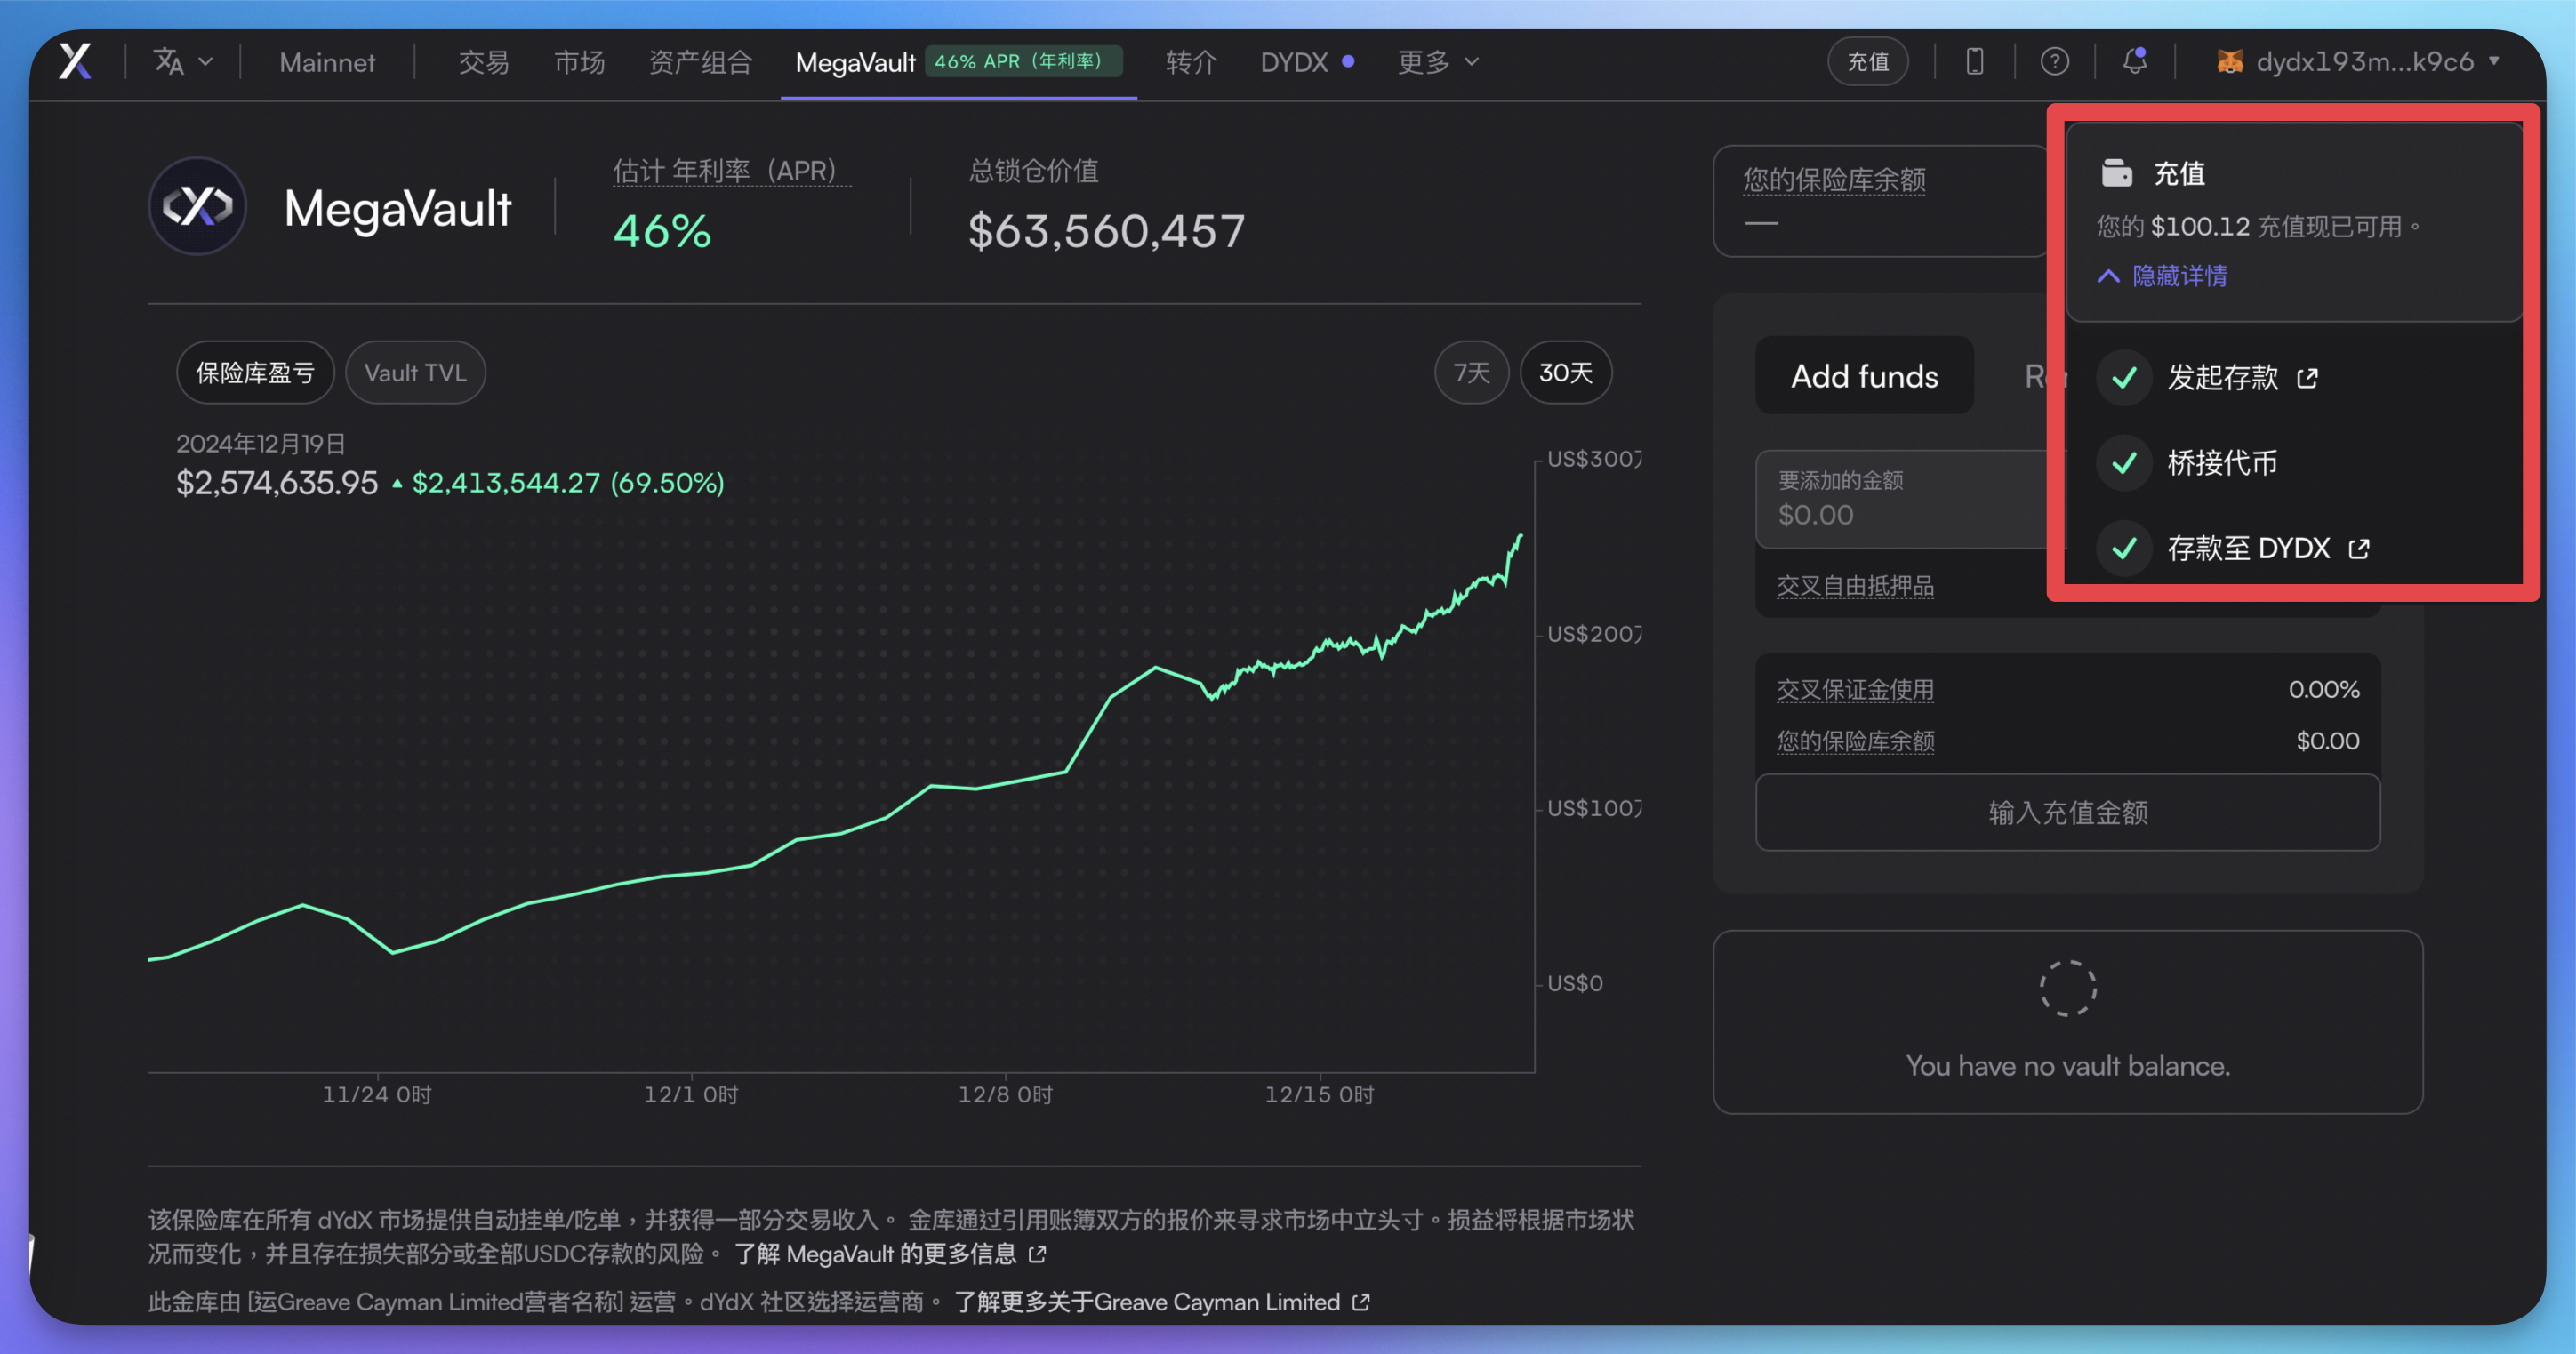Viewport: 2576px width, 1354px height.
Task: Select the 7天 time range
Action: pos(1471,373)
